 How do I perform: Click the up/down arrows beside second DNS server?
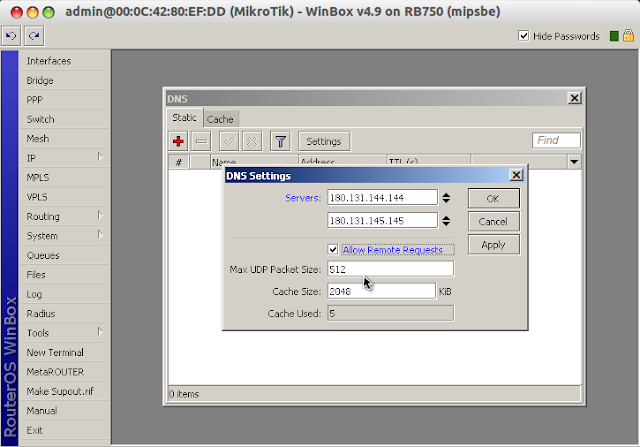click(446, 221)
